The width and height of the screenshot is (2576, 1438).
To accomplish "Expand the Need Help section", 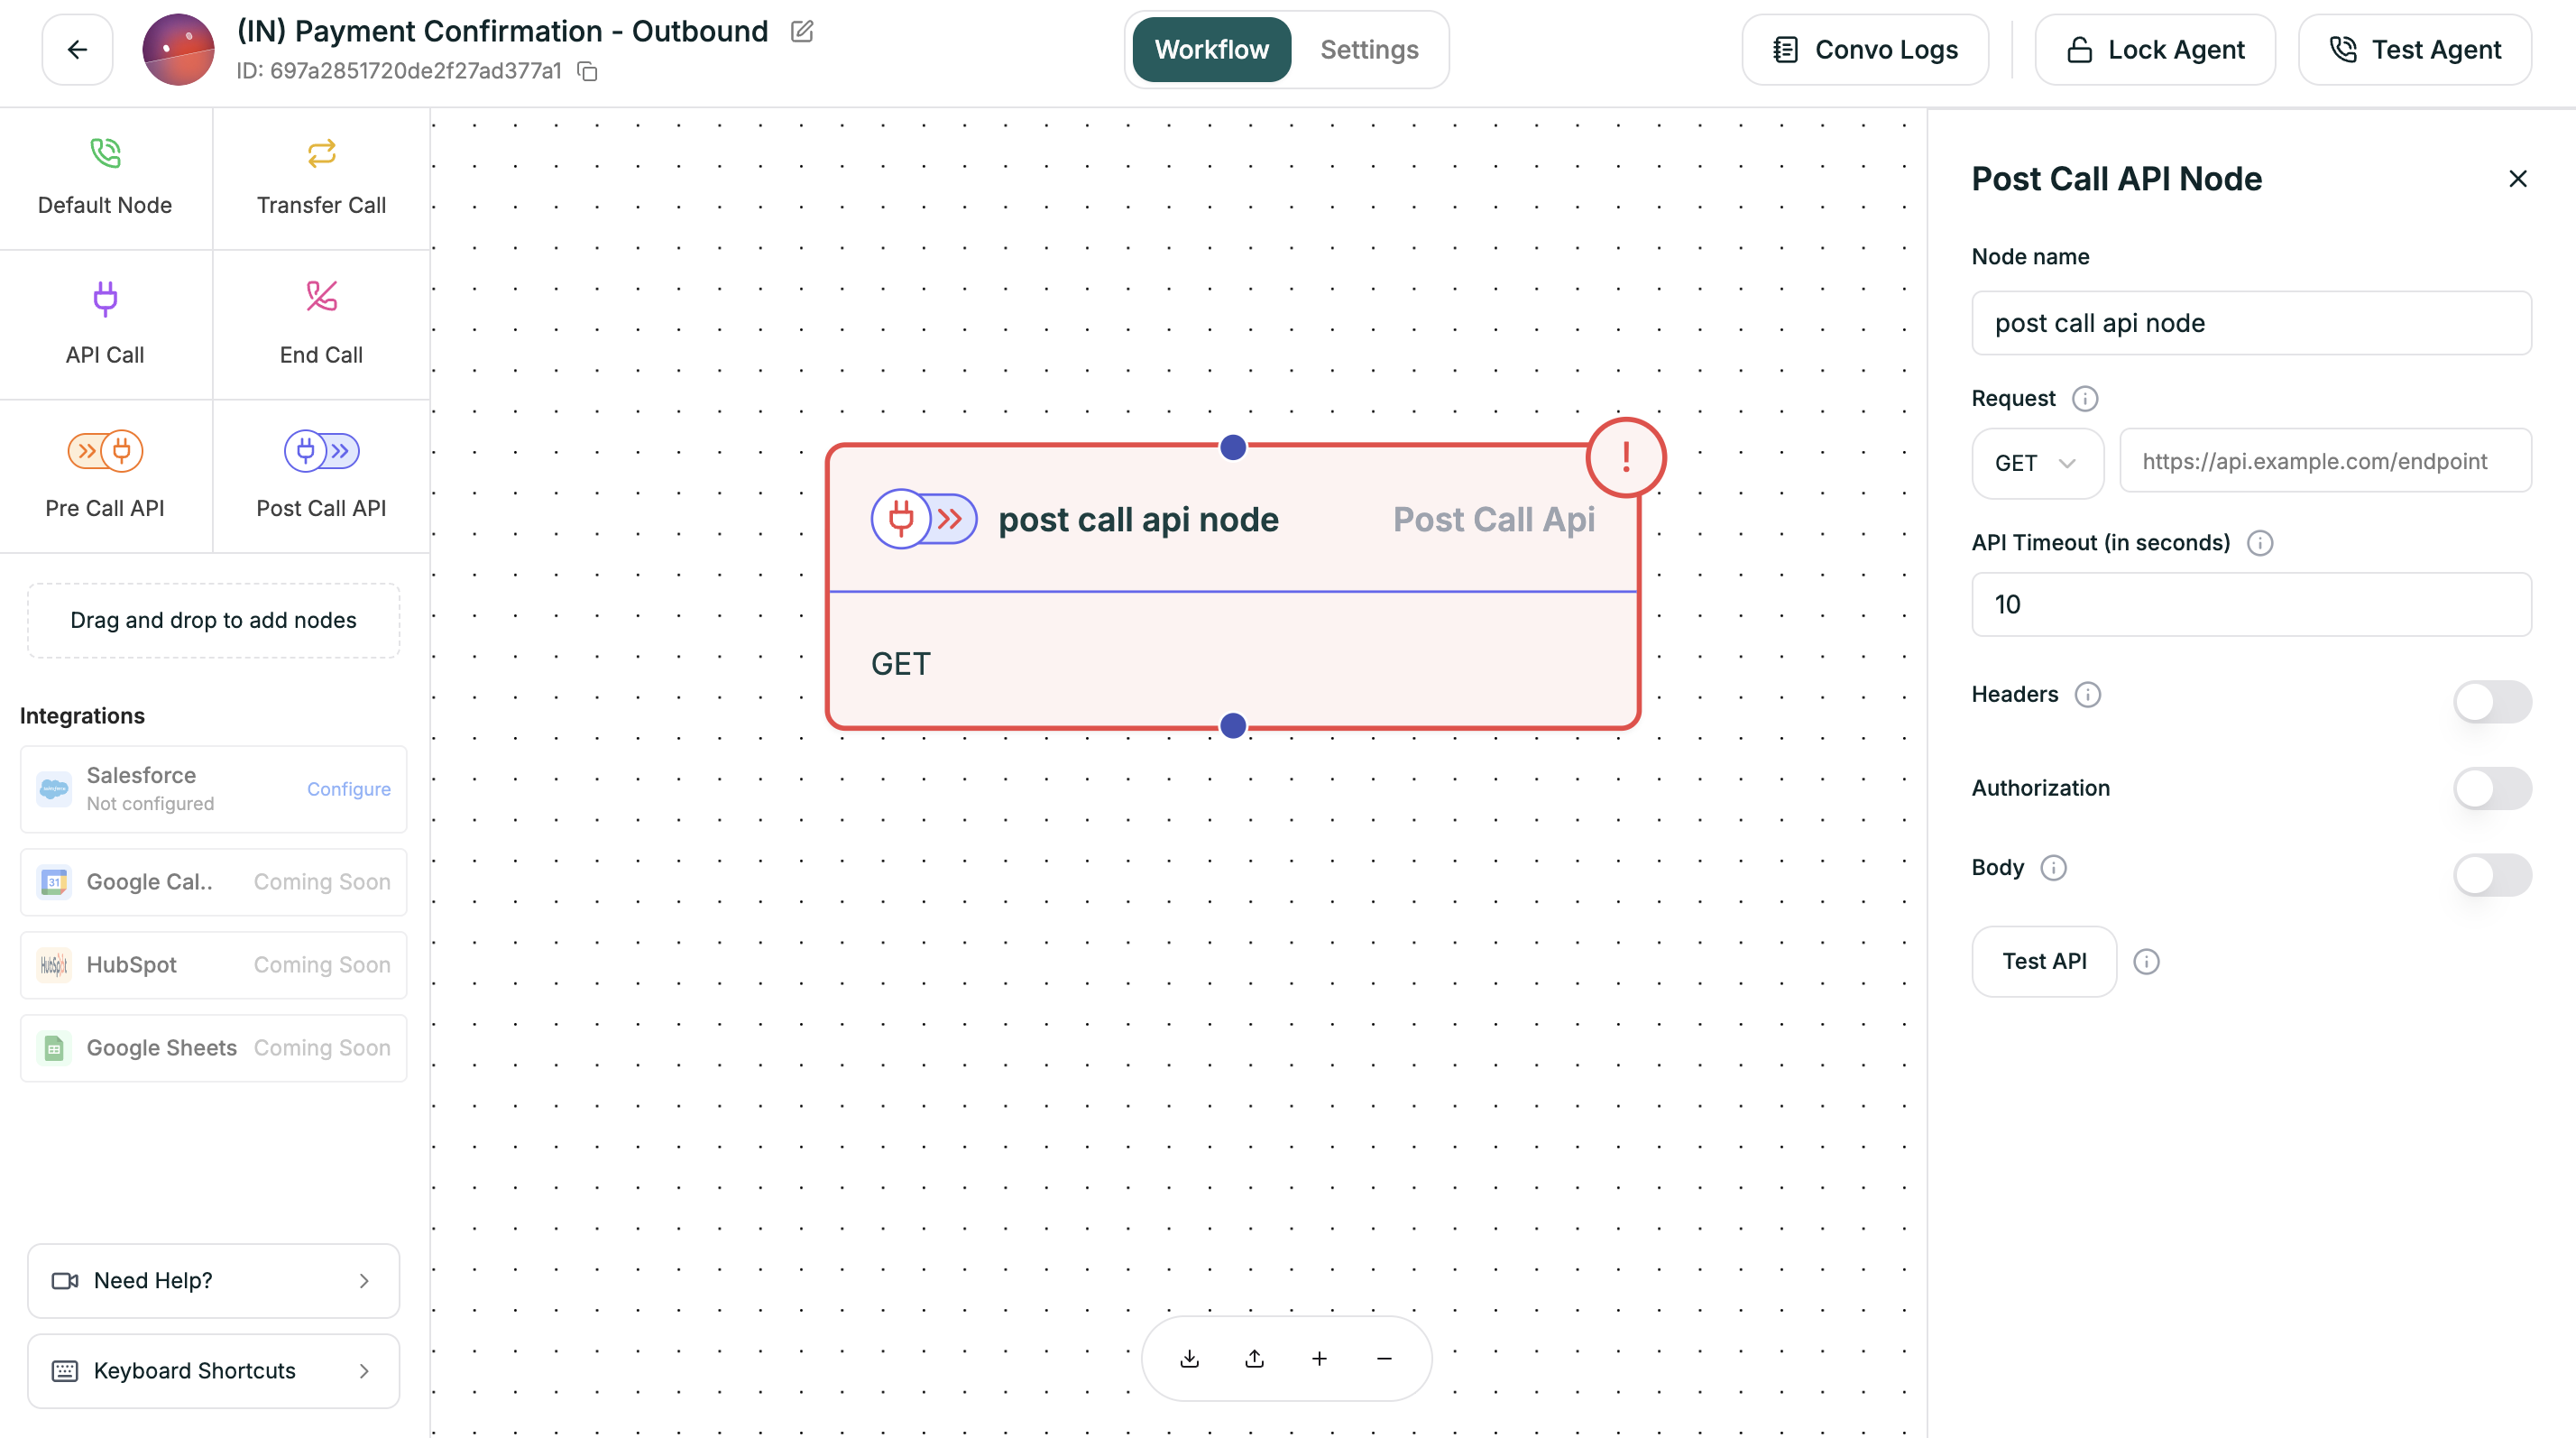I will pyautogui.click(x=212, y=1281).
